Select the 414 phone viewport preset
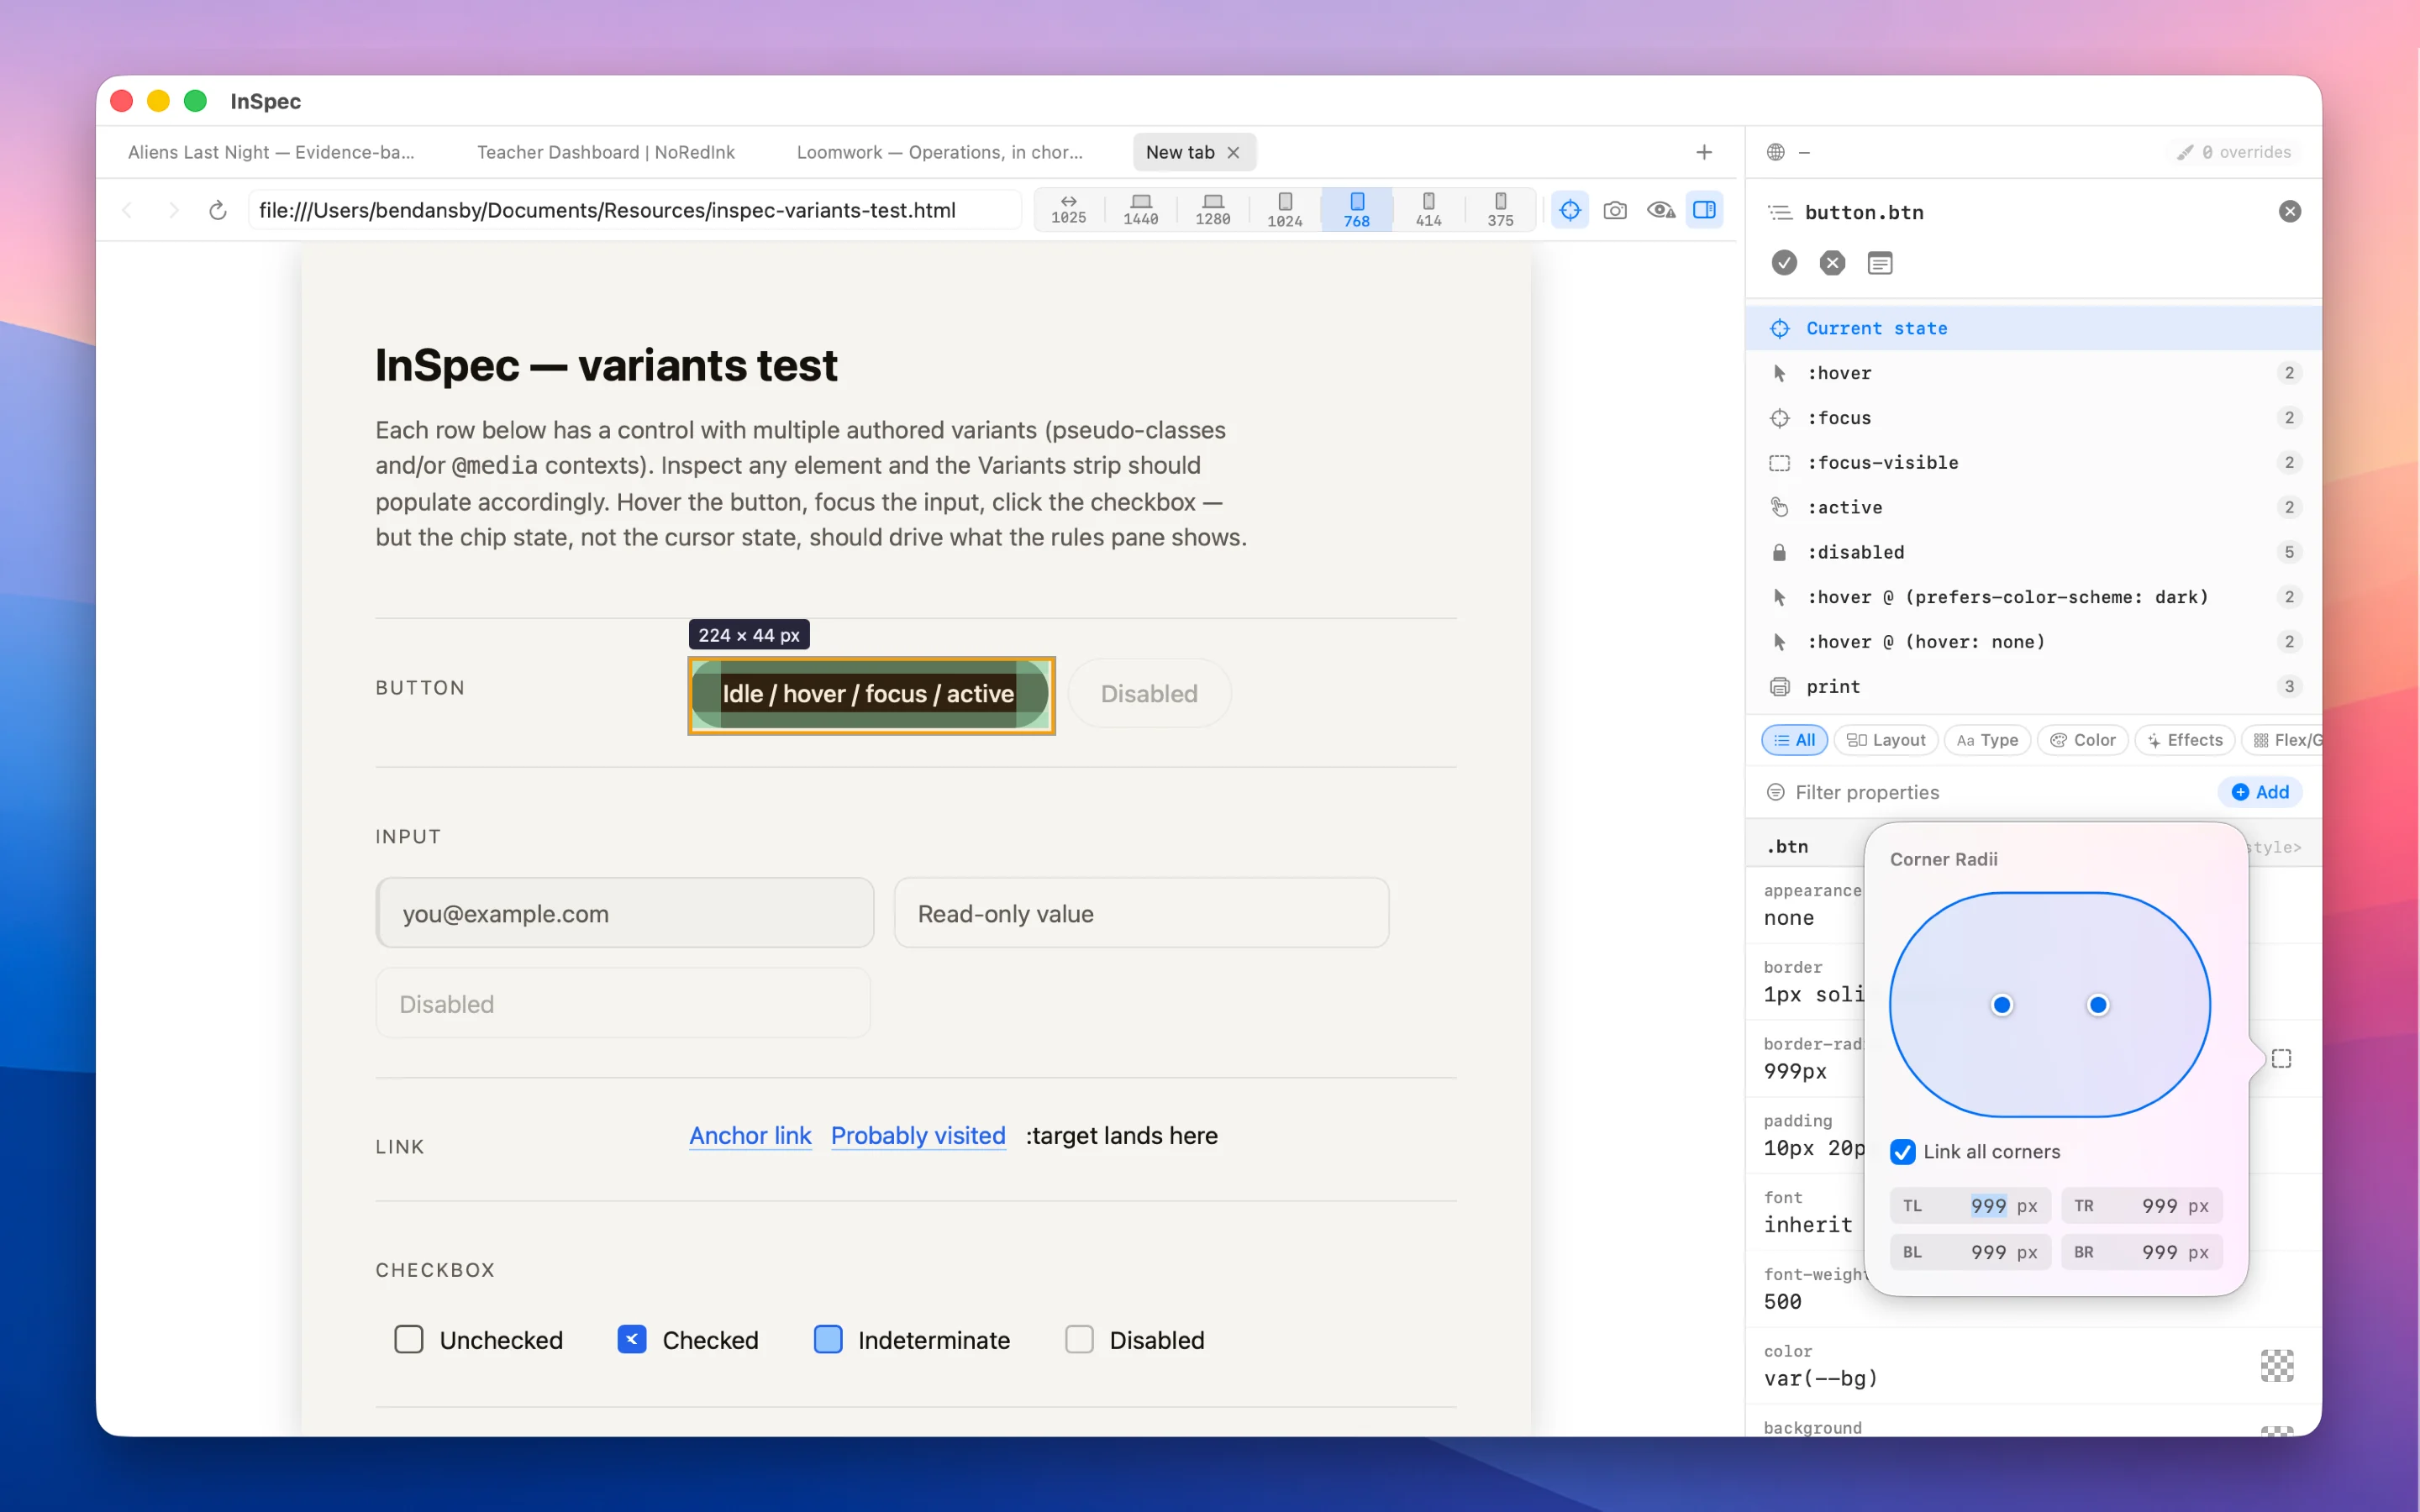The image size is (2420, 1512). (1428, 210)
